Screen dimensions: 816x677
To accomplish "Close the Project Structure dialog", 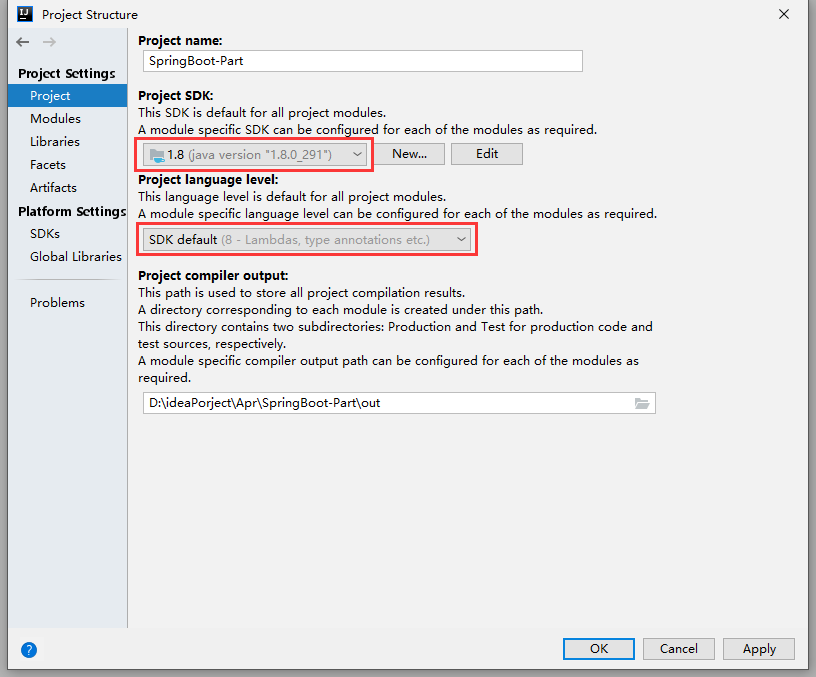I will pyautogui.click(x=784, y=14).
